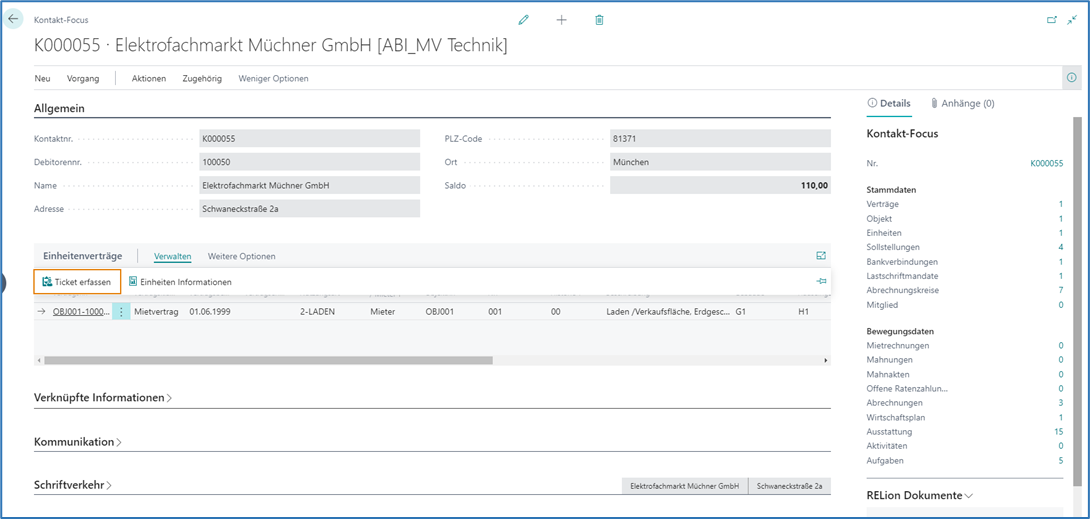Expand the Einheitenverträge section icon
This screenshot has height=519, width=1090.
[821, 256]
